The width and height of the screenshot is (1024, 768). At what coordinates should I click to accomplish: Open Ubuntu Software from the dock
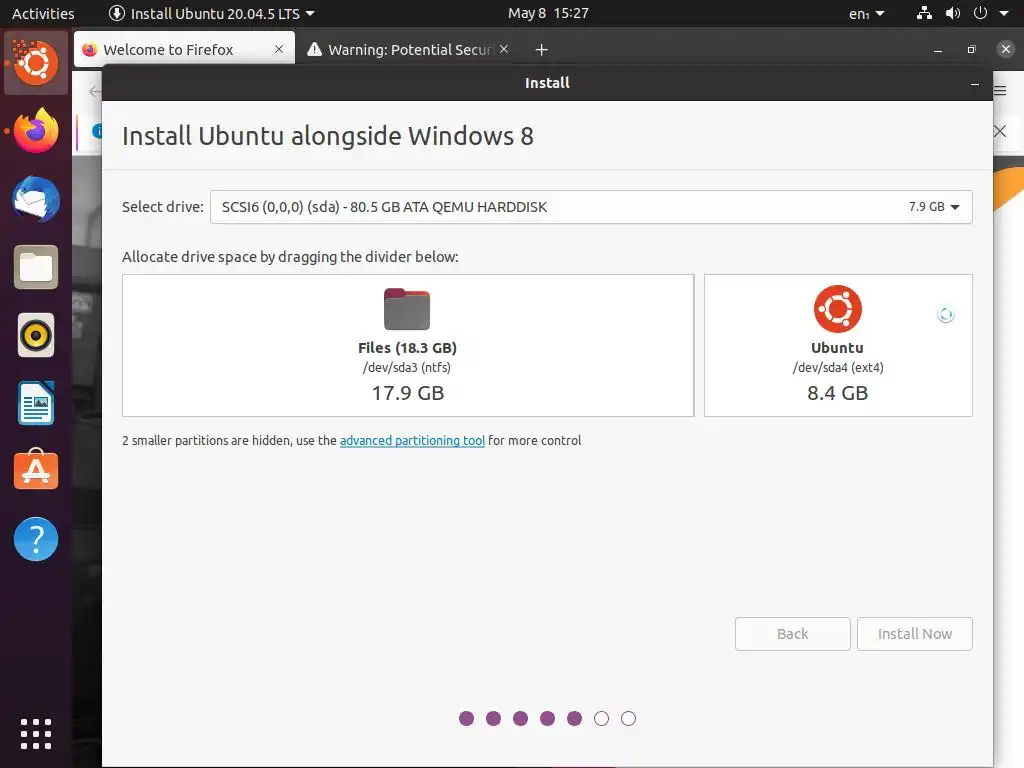pyautogui.click(x=36, y=470)
